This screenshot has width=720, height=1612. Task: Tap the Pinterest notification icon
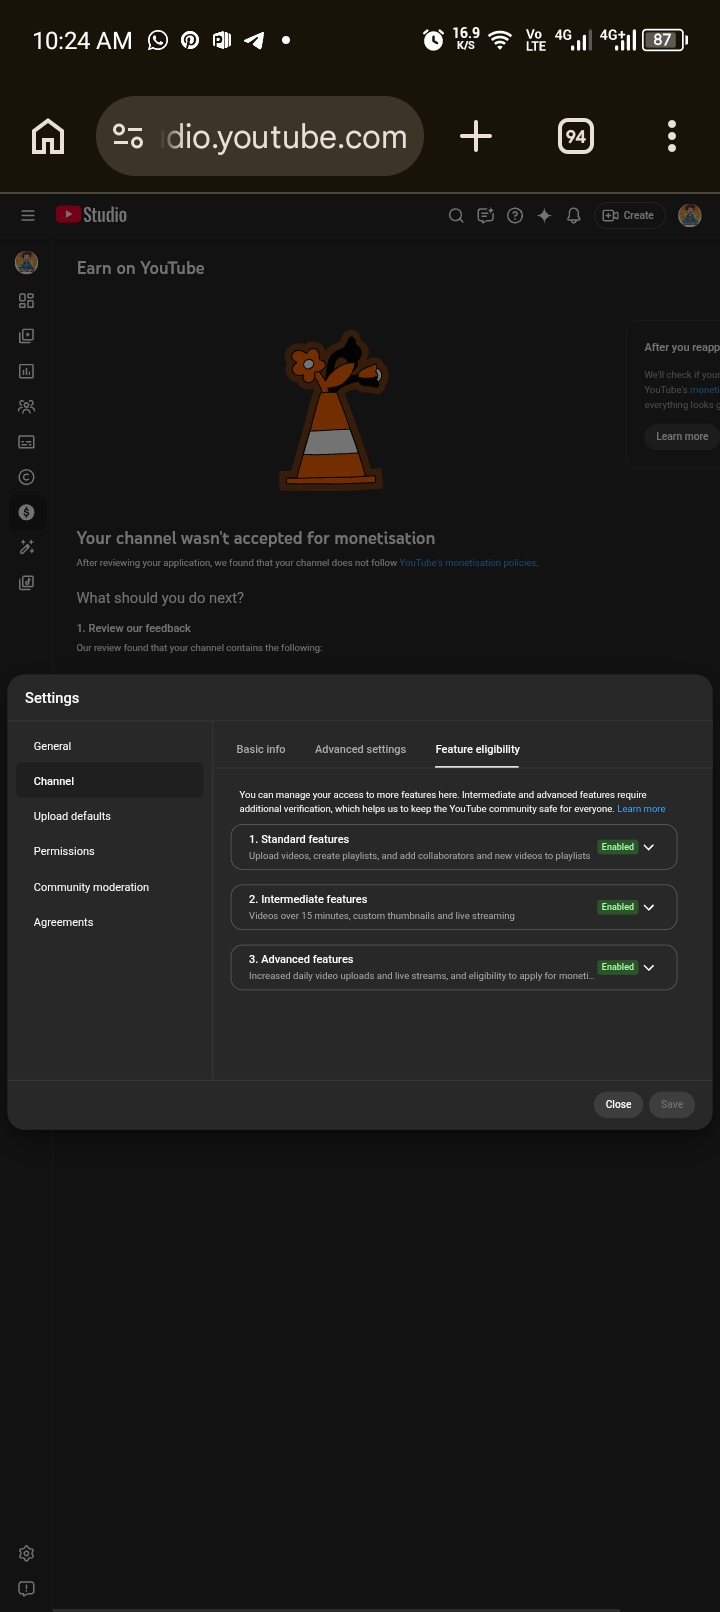coord(190,40)
